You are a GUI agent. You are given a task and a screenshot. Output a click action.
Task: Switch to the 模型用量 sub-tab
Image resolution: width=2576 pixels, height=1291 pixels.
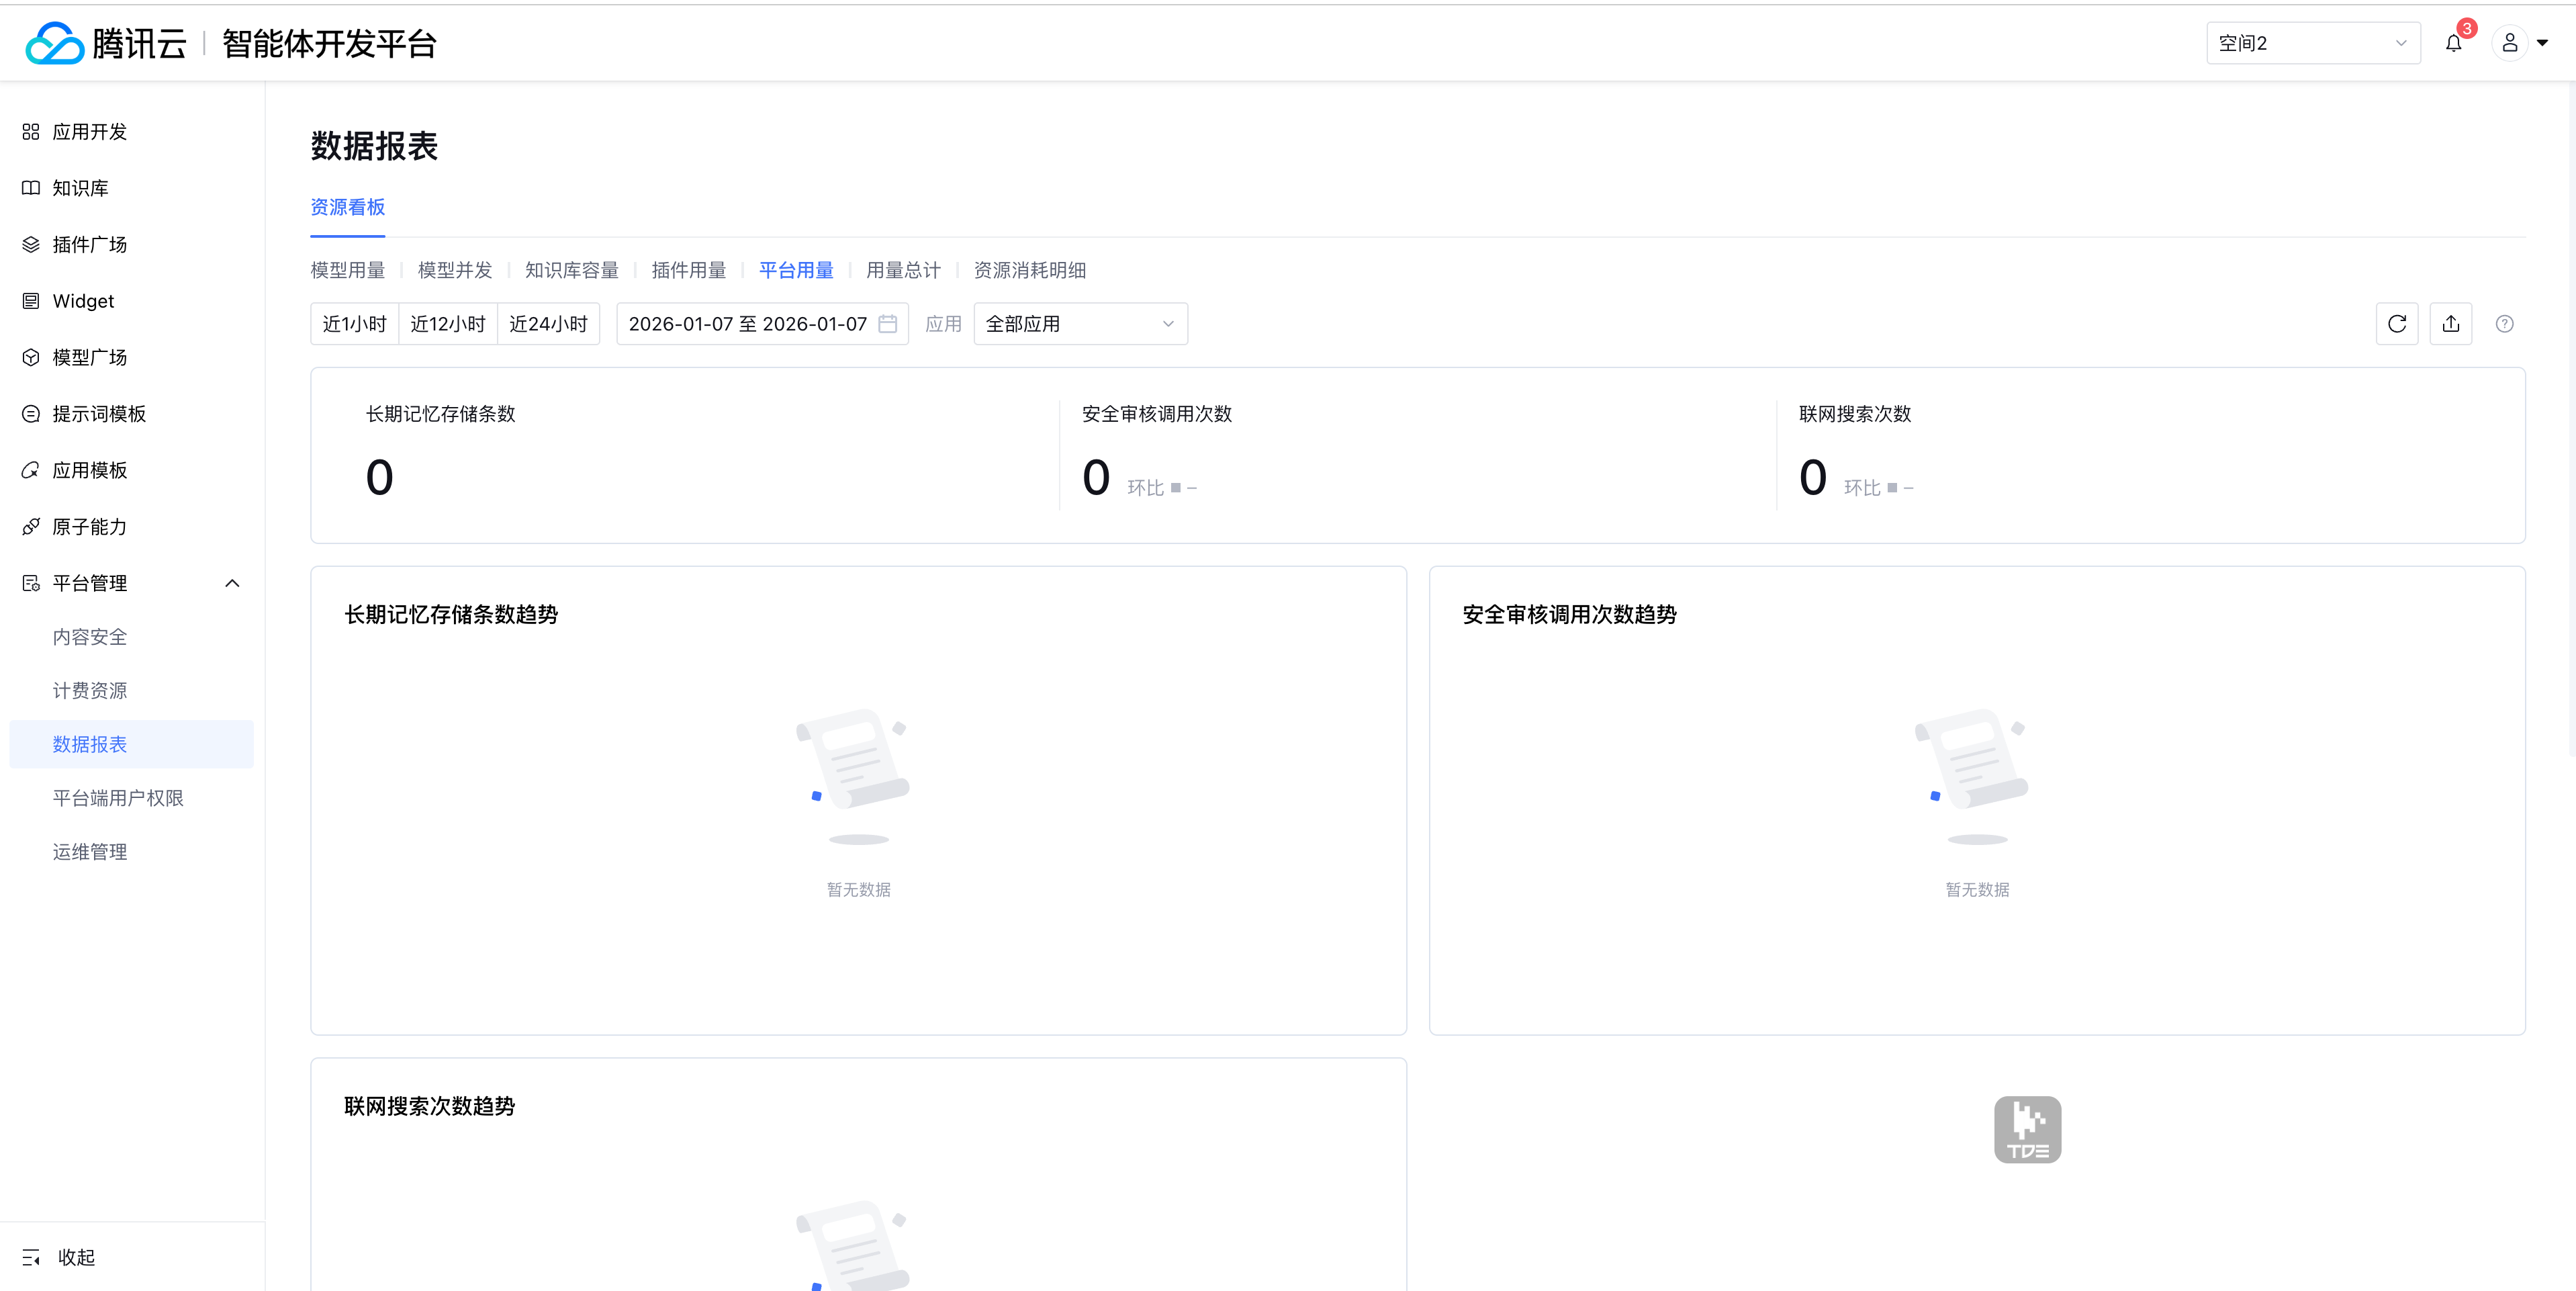(x=347, y=270)
